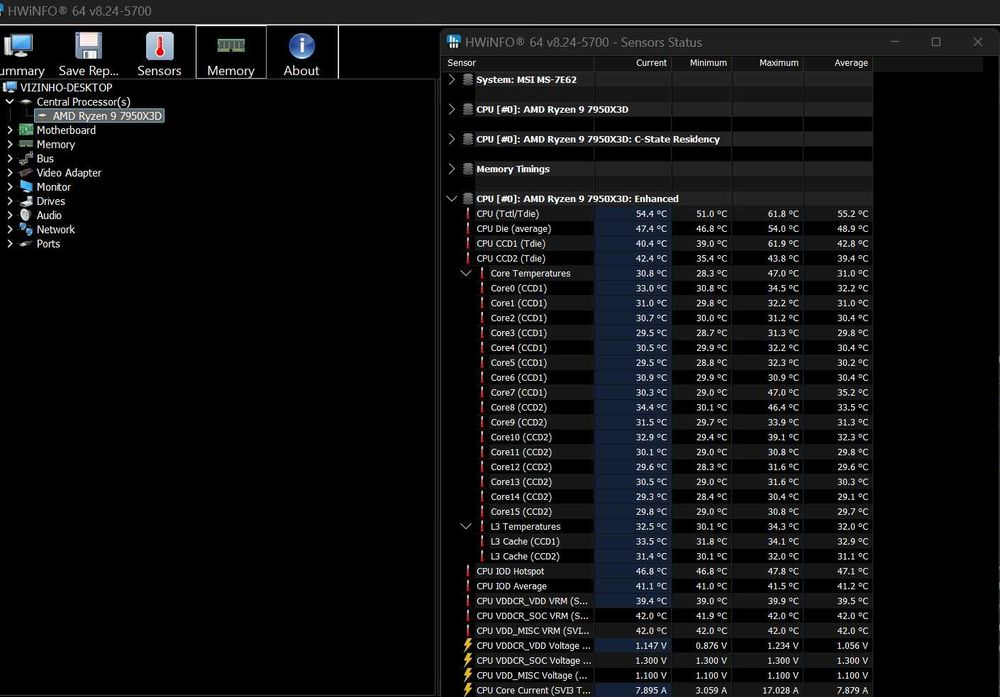Collapse the Core Temperatures subgroup
The height and width of the screenshot is (697, 1000).
point(466,273)
